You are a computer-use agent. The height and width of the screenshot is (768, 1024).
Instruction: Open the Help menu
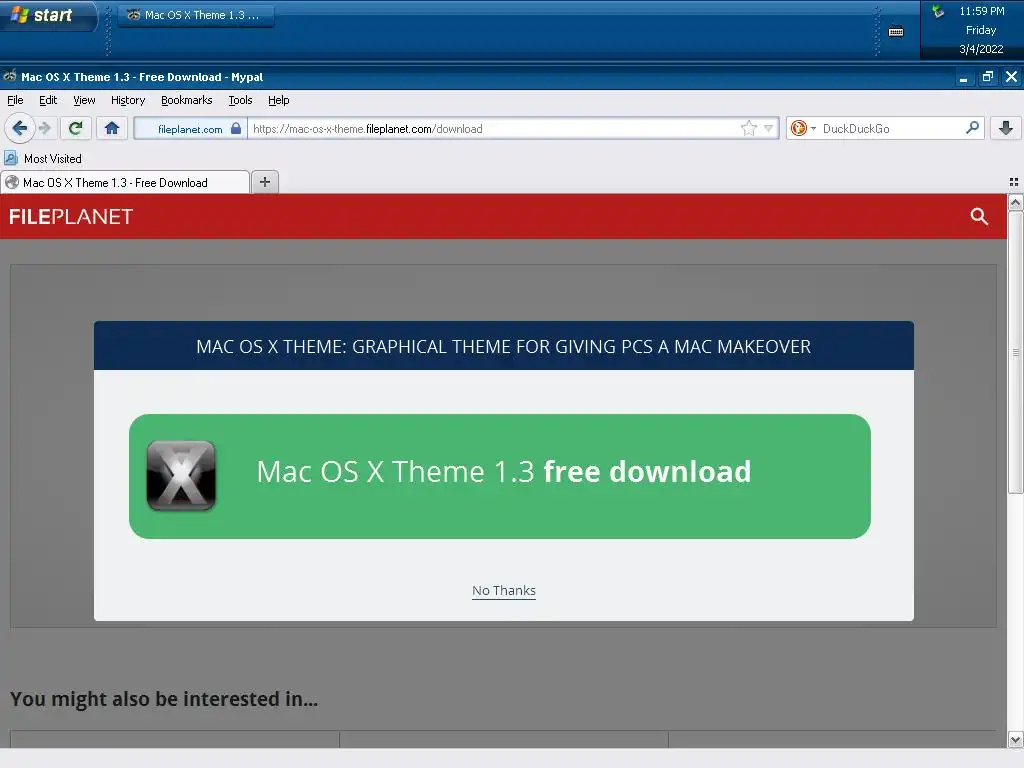(279, 100)
